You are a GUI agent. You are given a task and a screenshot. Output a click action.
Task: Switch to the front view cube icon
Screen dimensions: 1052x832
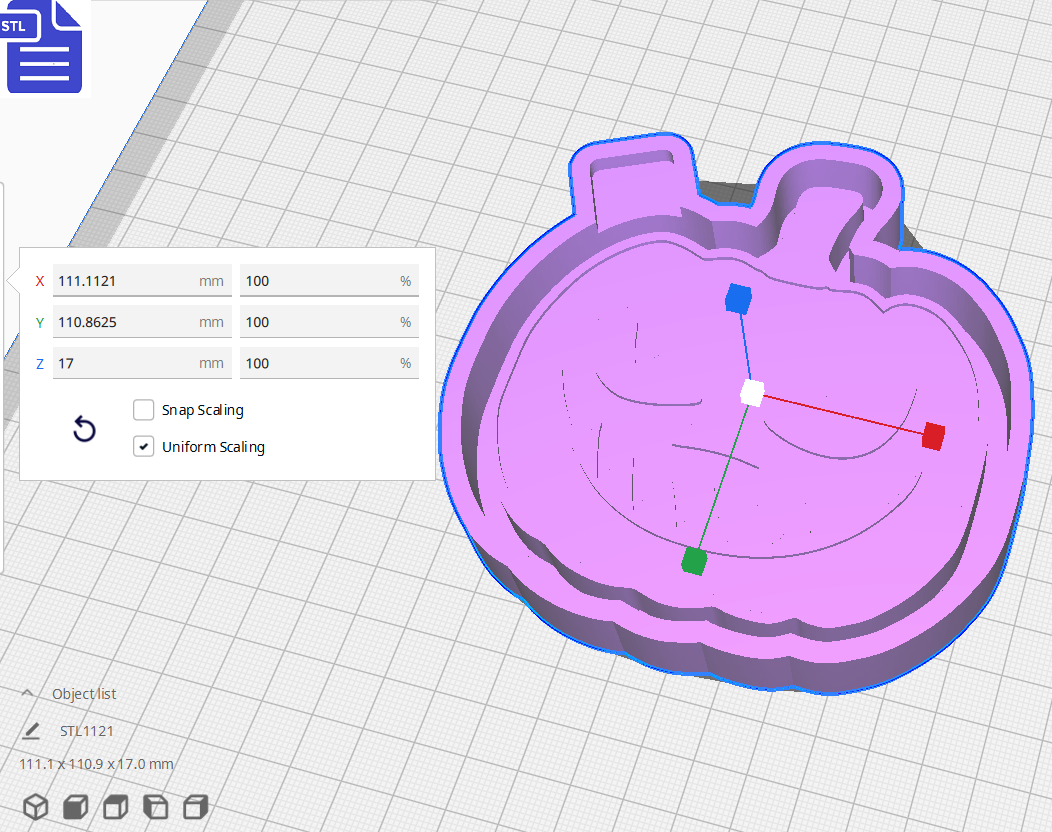click(x=75, y=806)
